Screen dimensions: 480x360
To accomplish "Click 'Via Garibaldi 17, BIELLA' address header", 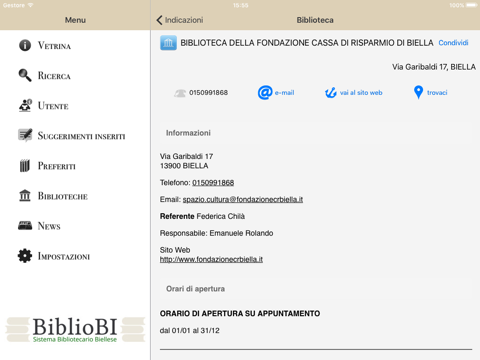I will click(434, 67).
